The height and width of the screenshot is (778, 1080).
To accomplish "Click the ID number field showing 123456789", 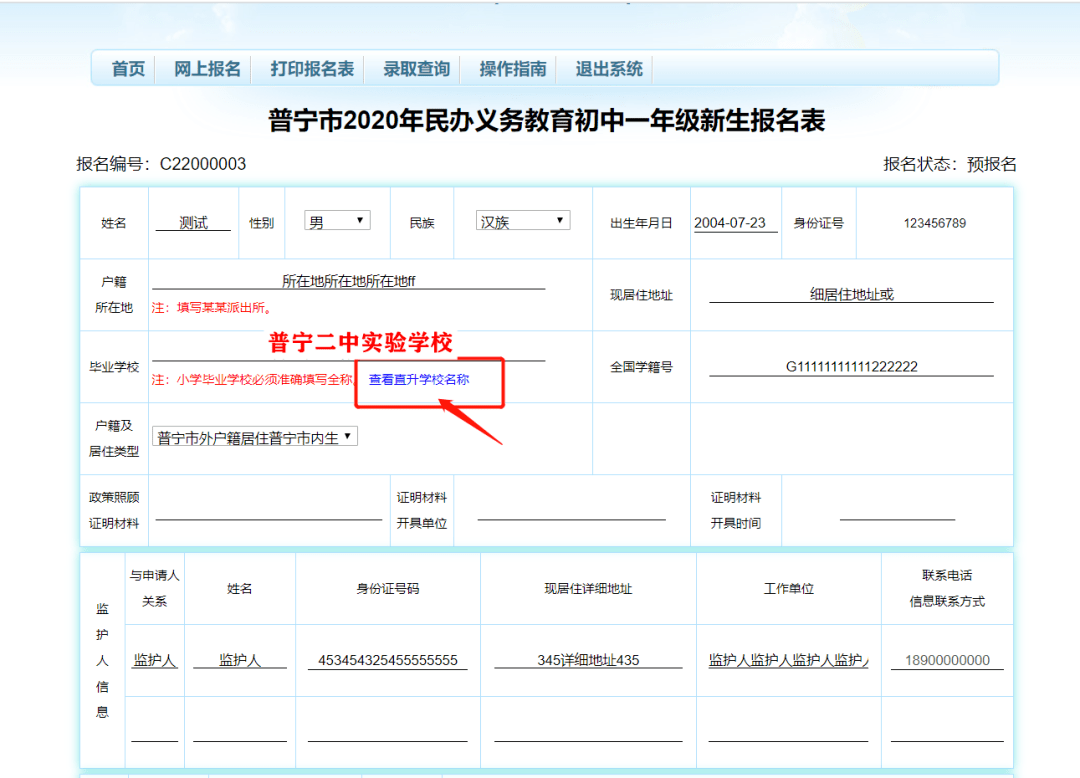I will (x=934, y=222).
